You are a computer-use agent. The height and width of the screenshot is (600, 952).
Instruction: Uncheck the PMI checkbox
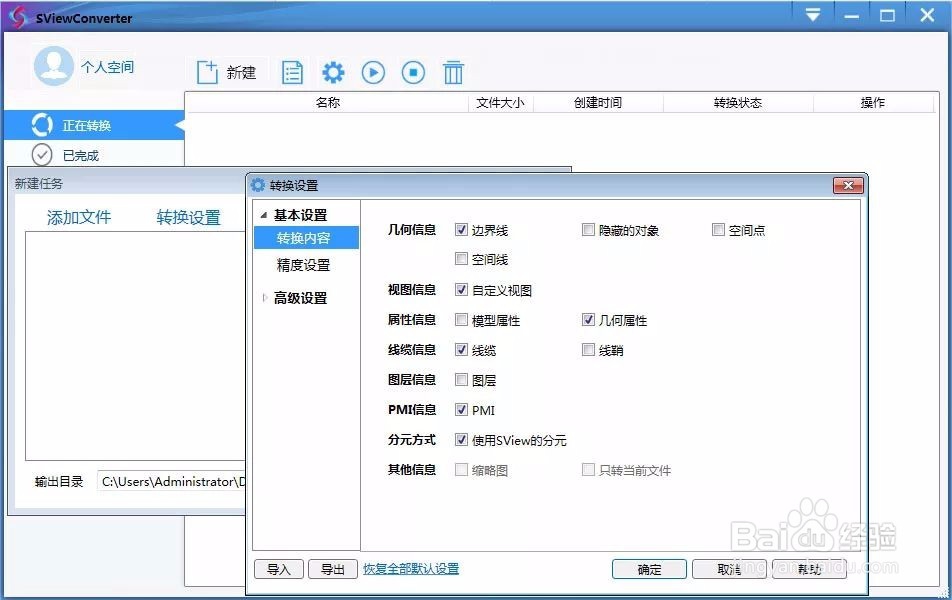(x=462, y=409)
